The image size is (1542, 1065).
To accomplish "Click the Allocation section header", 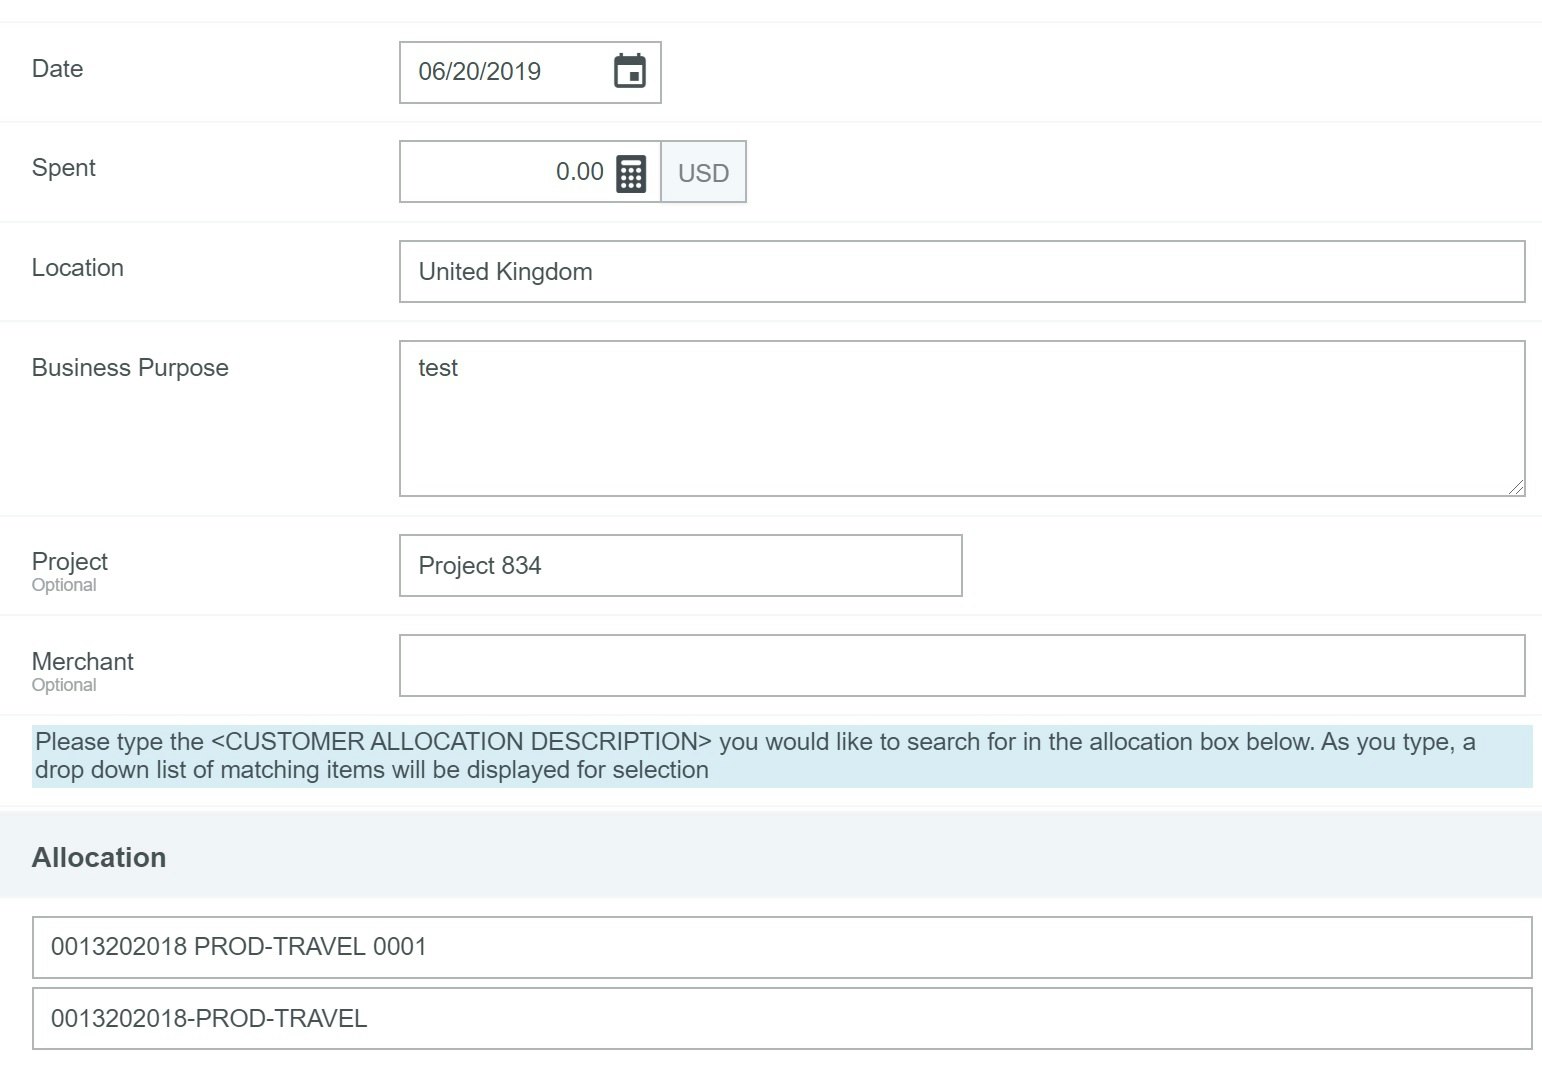I will [99, 857].
